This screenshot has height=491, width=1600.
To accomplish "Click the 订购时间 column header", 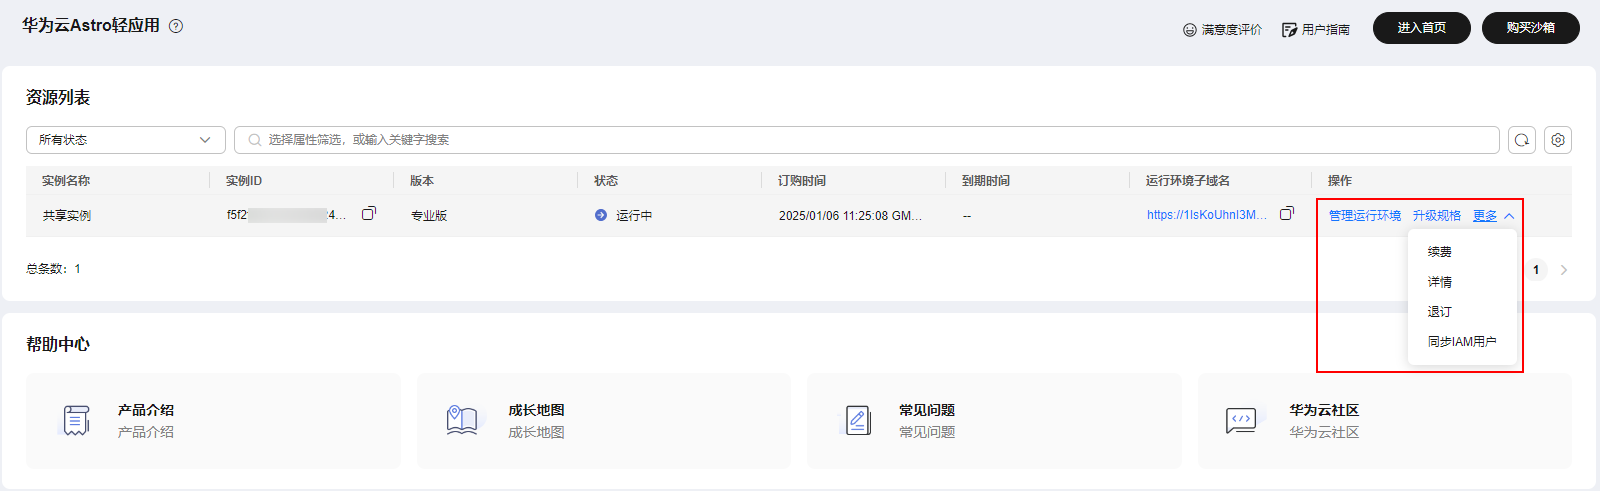I will (x=802, y=181).
